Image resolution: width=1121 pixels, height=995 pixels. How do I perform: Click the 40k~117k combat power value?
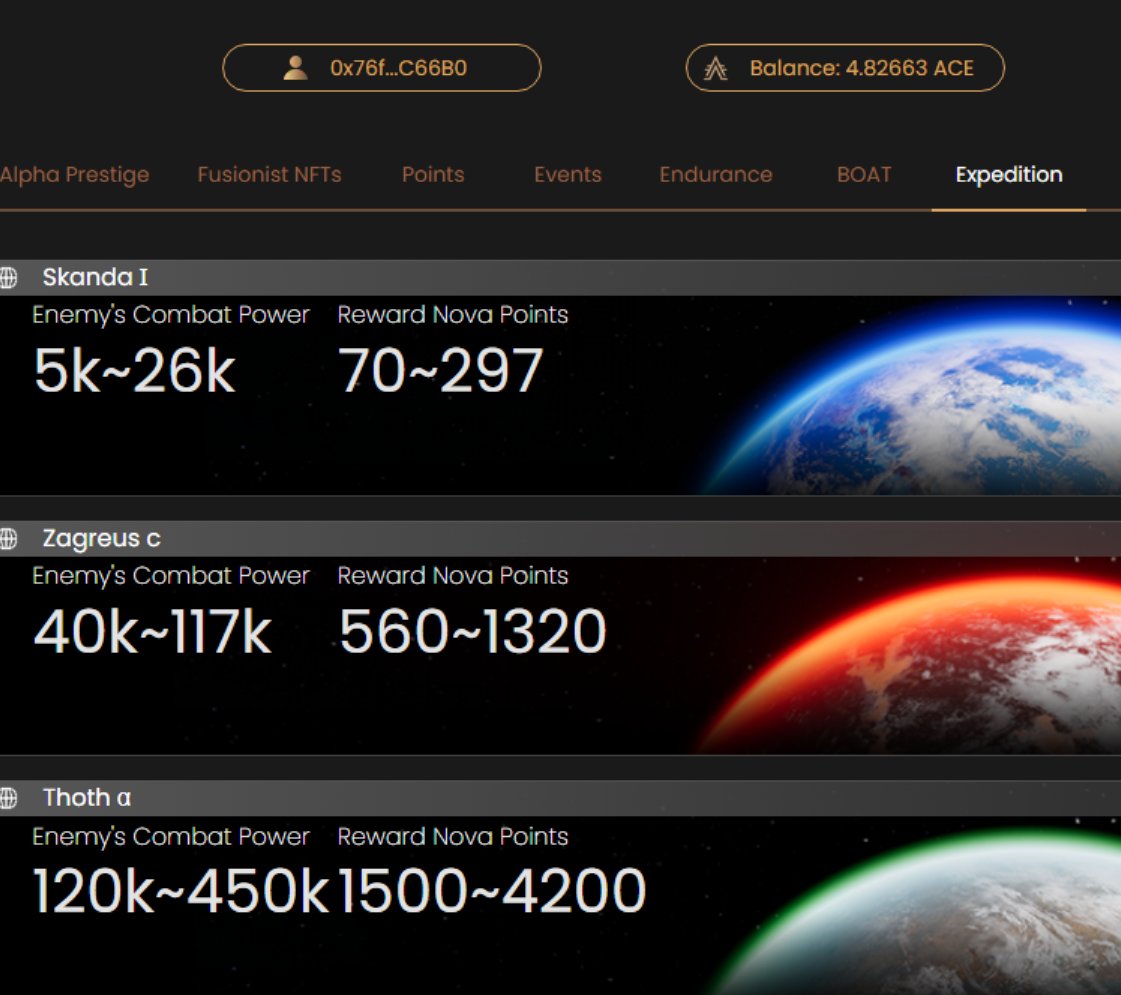tap(152, 632)
